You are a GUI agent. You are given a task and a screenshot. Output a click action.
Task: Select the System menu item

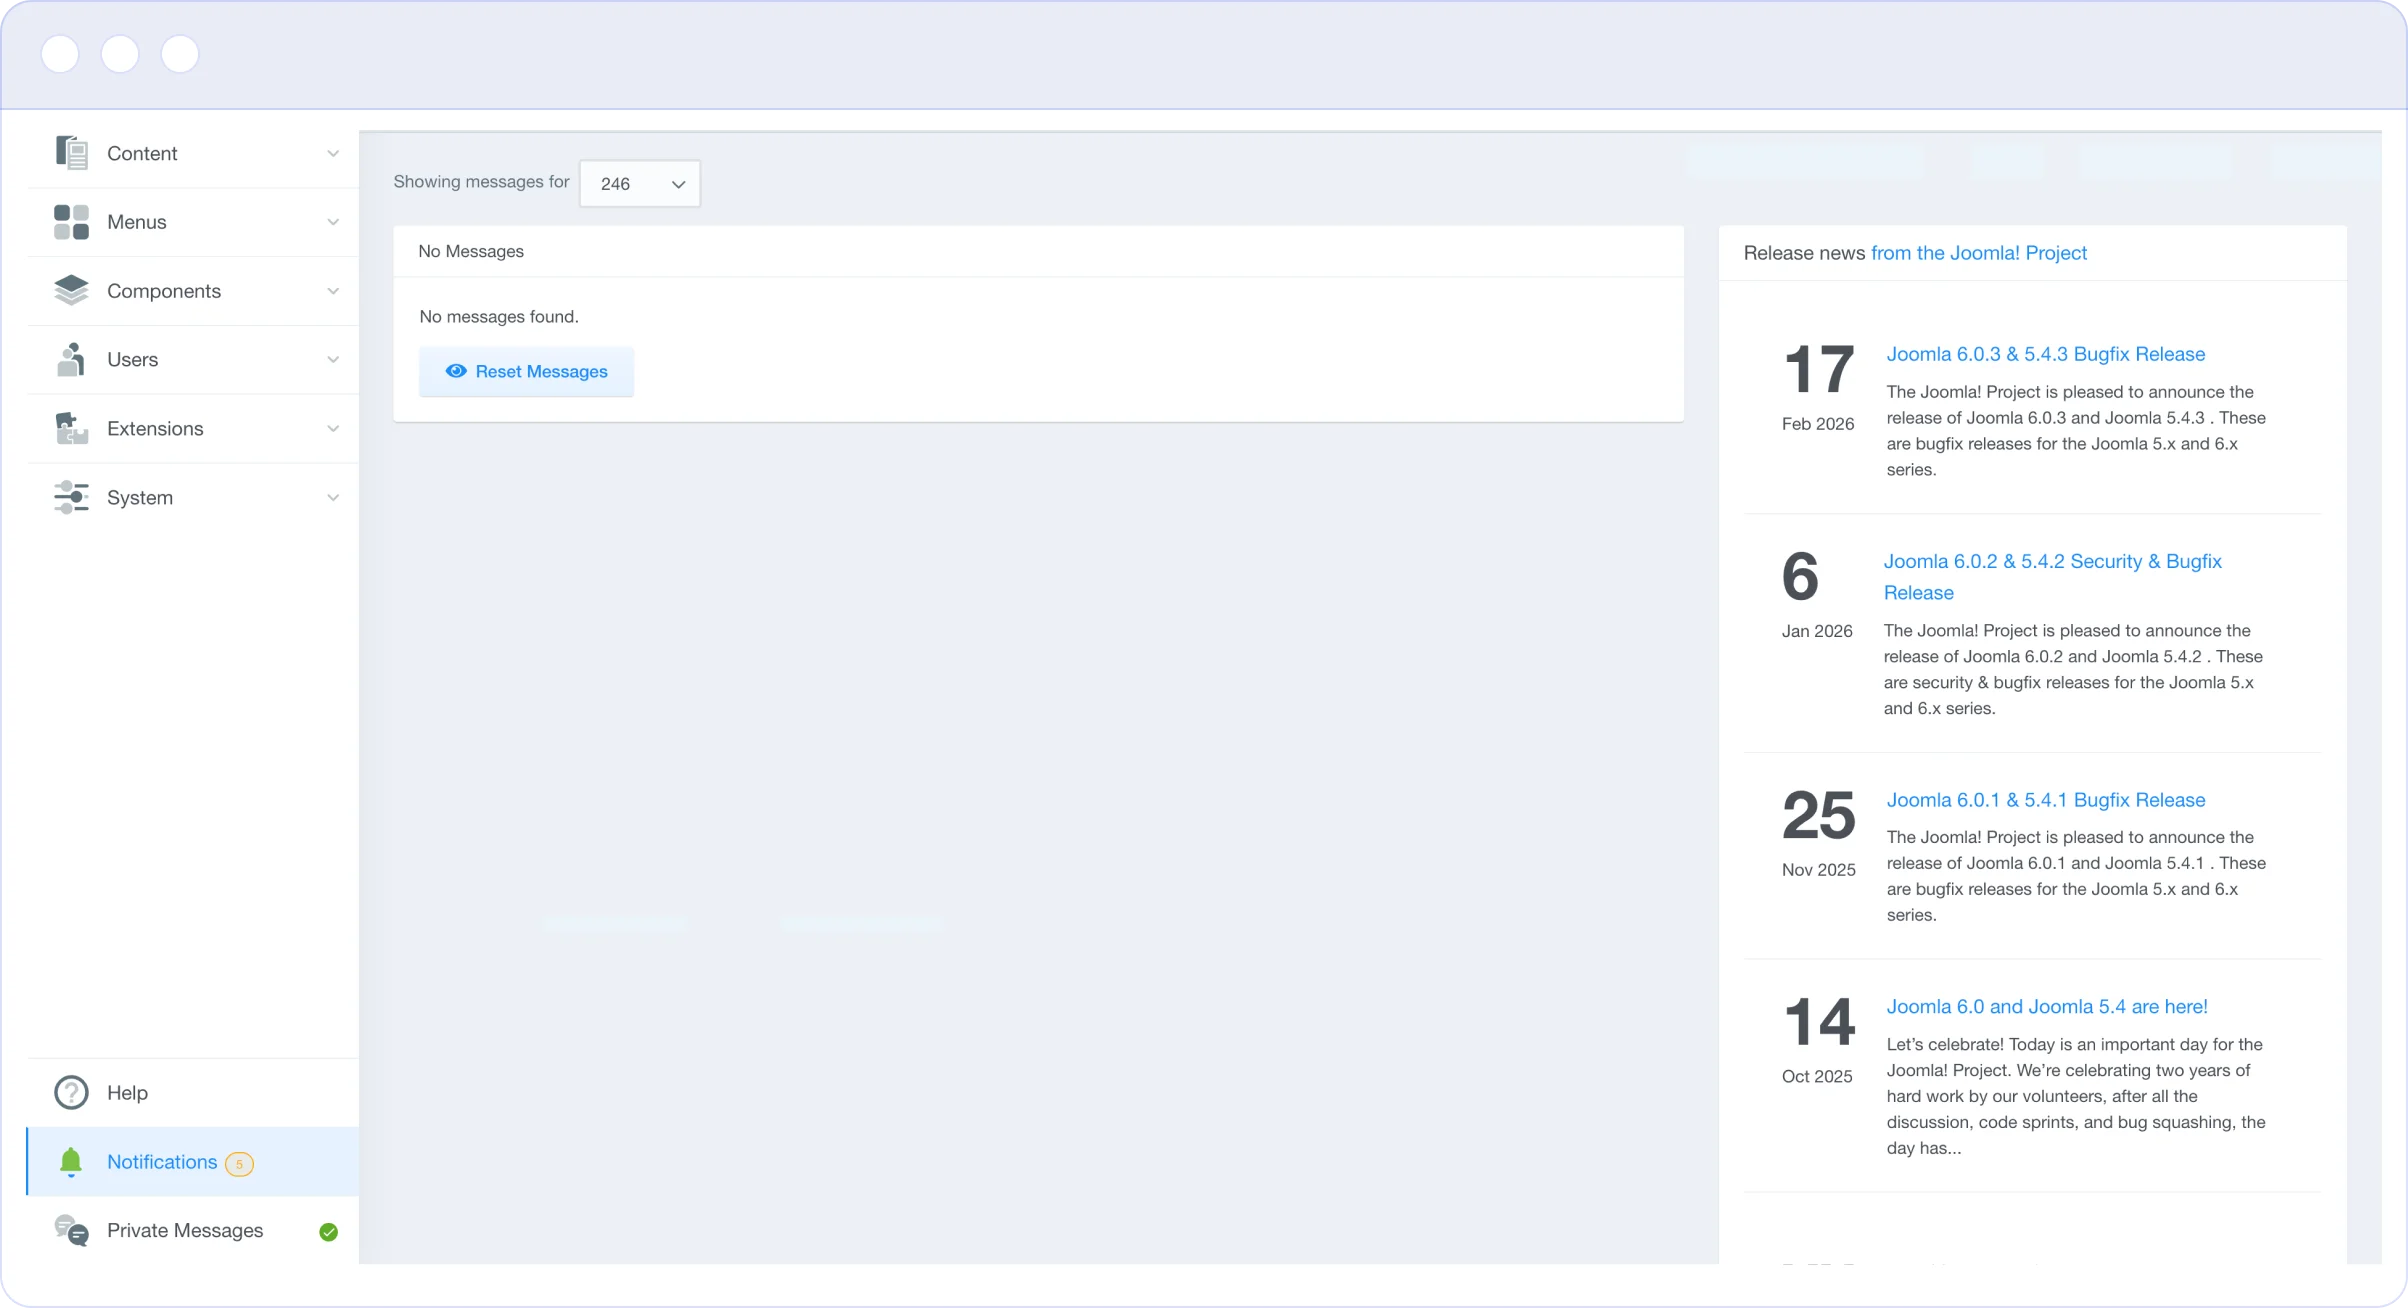[x=140, y=498]
